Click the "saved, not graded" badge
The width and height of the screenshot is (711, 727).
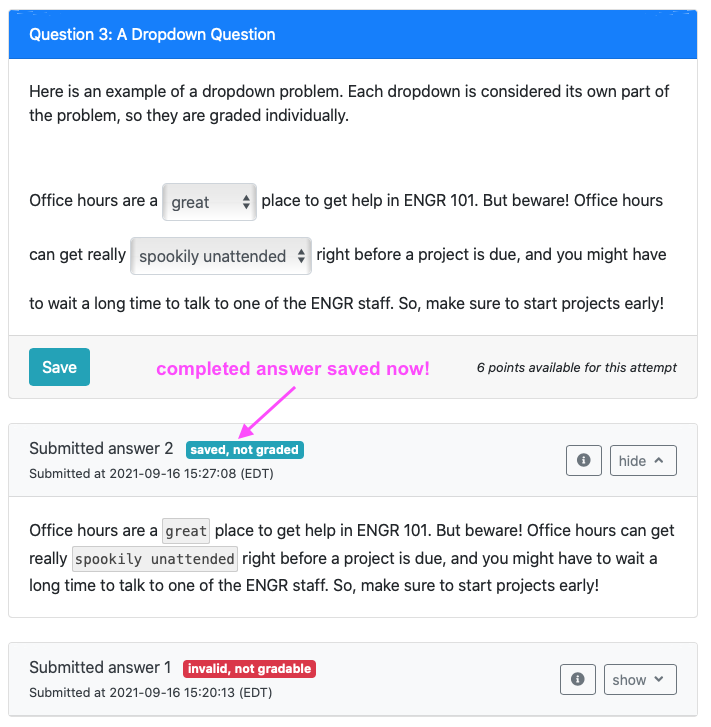(x=245, y=450)
